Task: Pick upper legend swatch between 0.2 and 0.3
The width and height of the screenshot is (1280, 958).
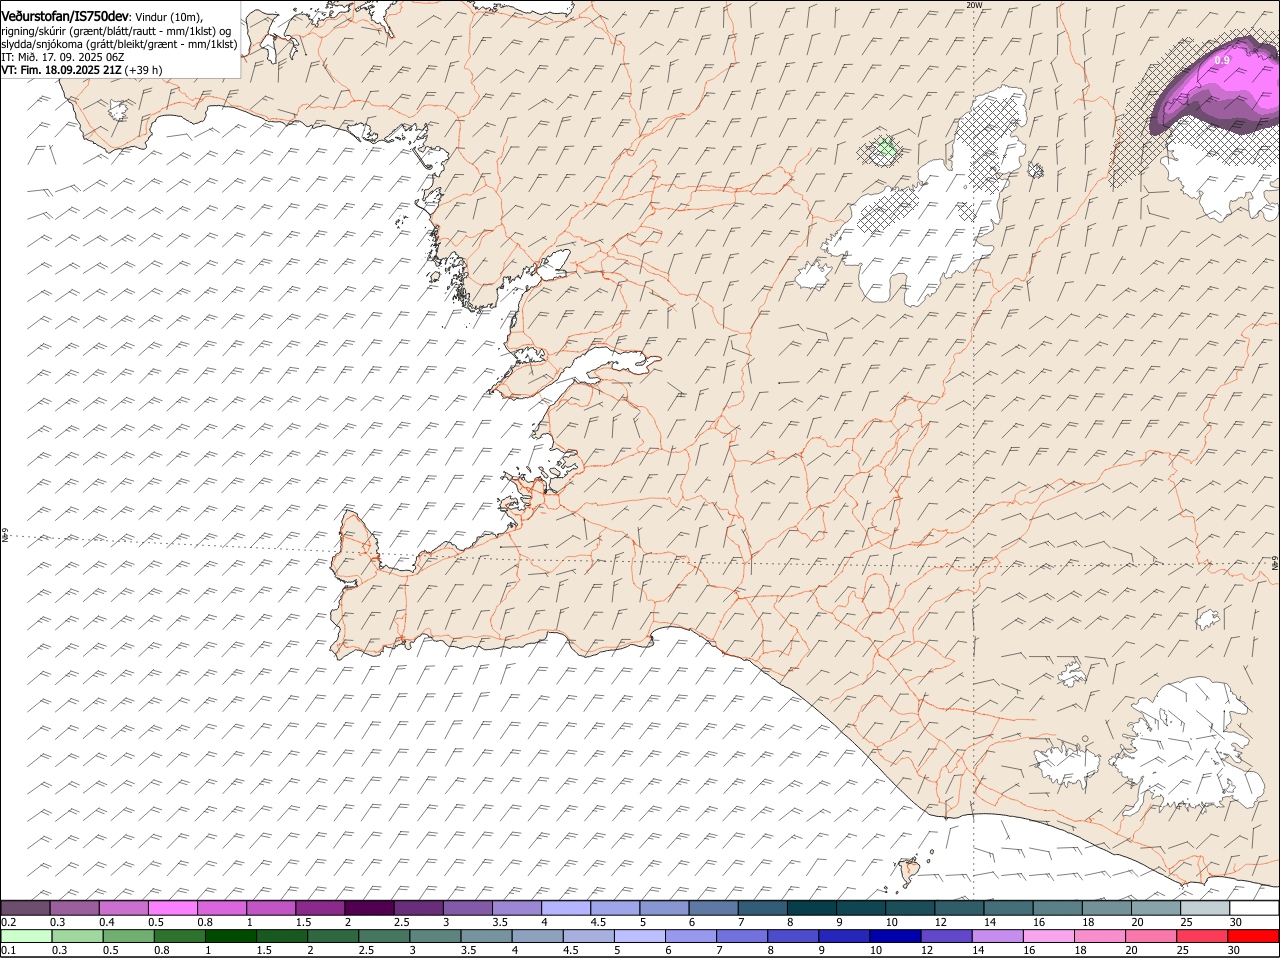Action: (x=26, y=907)
